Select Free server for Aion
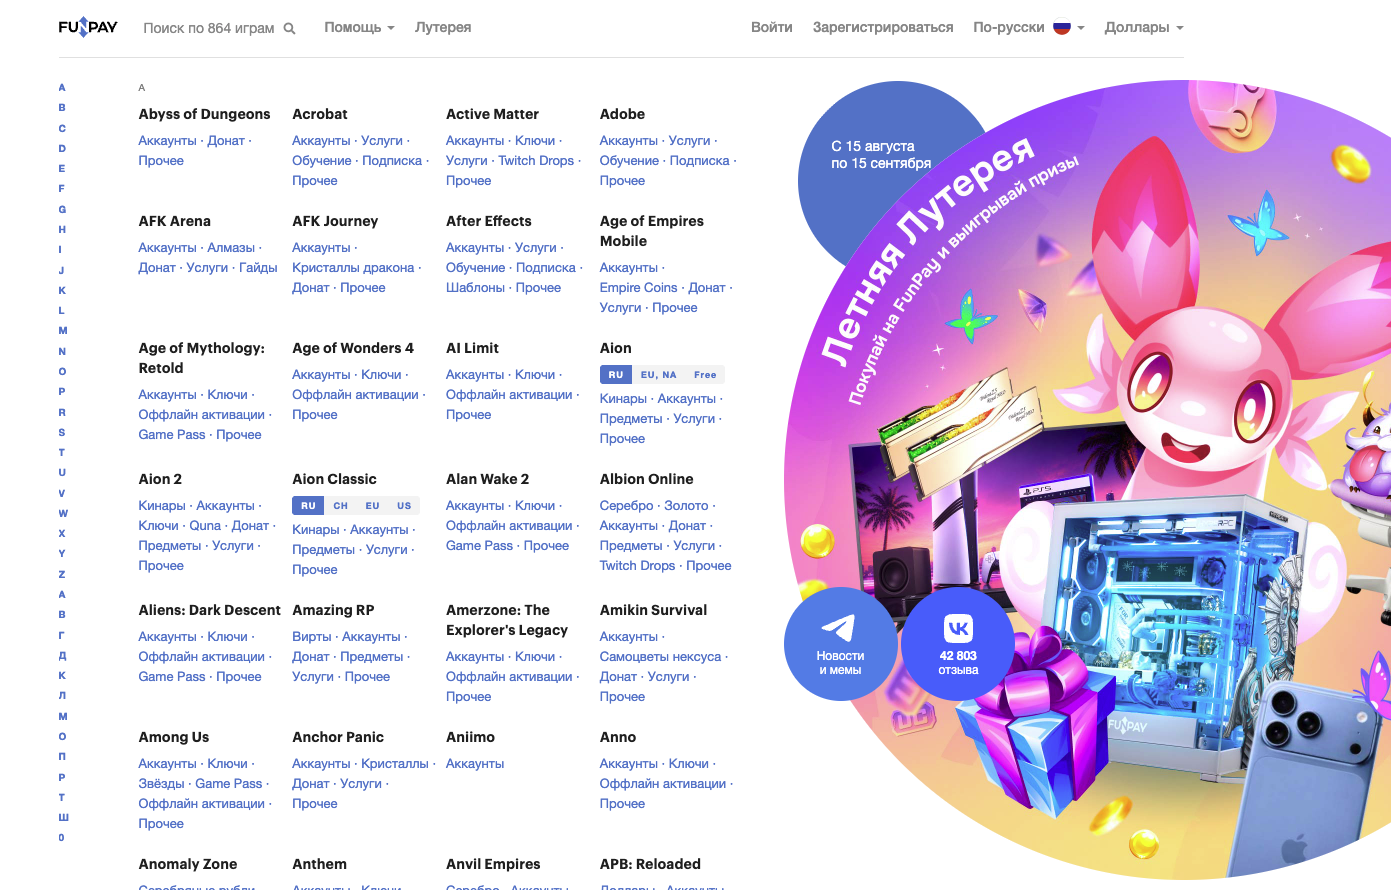 (x=705, y=375)
